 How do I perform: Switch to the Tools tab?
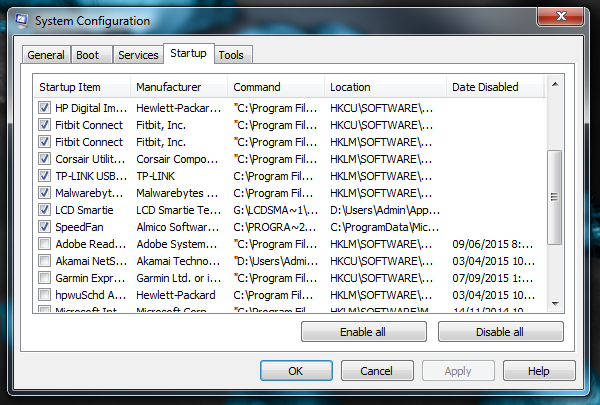pyautogui.click(x=233, y=55)
